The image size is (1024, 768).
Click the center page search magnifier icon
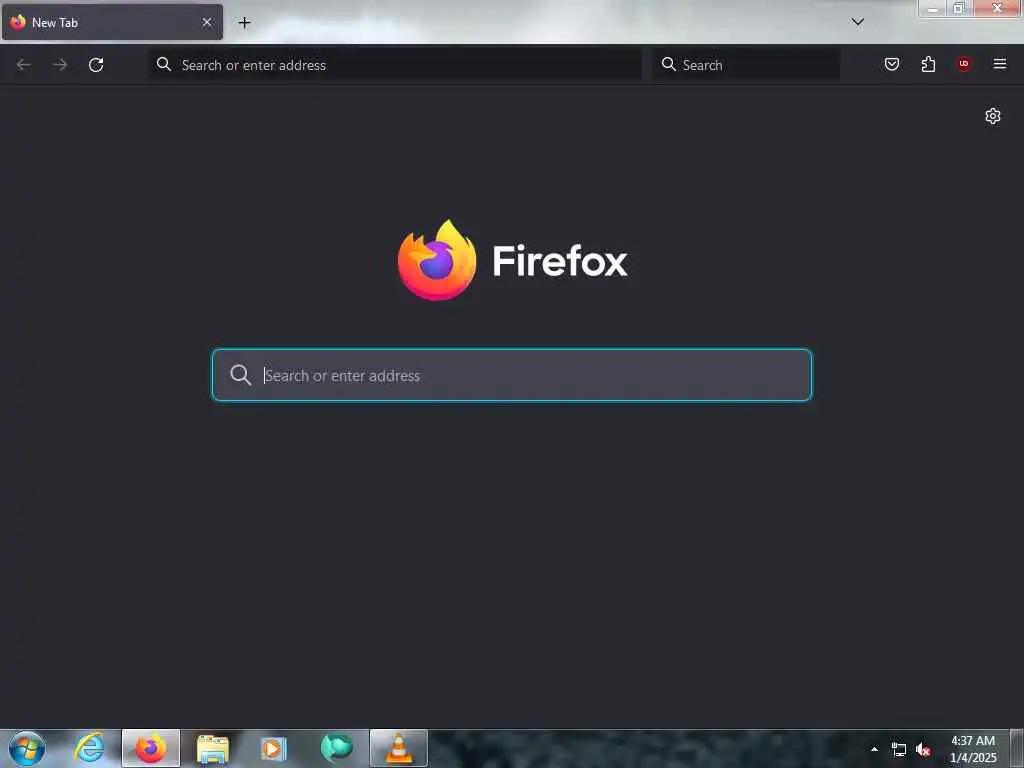point(240,375)
